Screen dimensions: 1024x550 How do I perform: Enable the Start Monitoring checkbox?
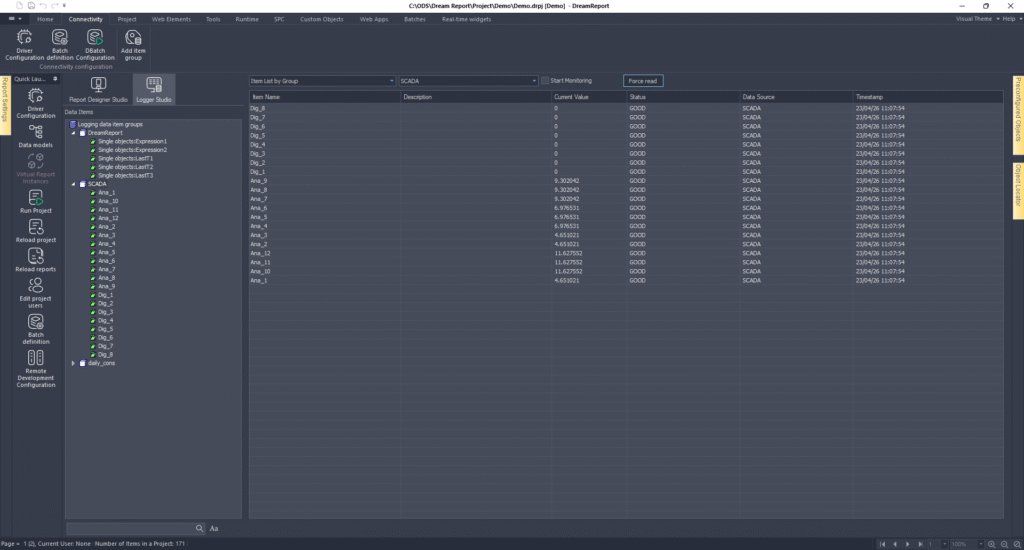tap(545, 81)
